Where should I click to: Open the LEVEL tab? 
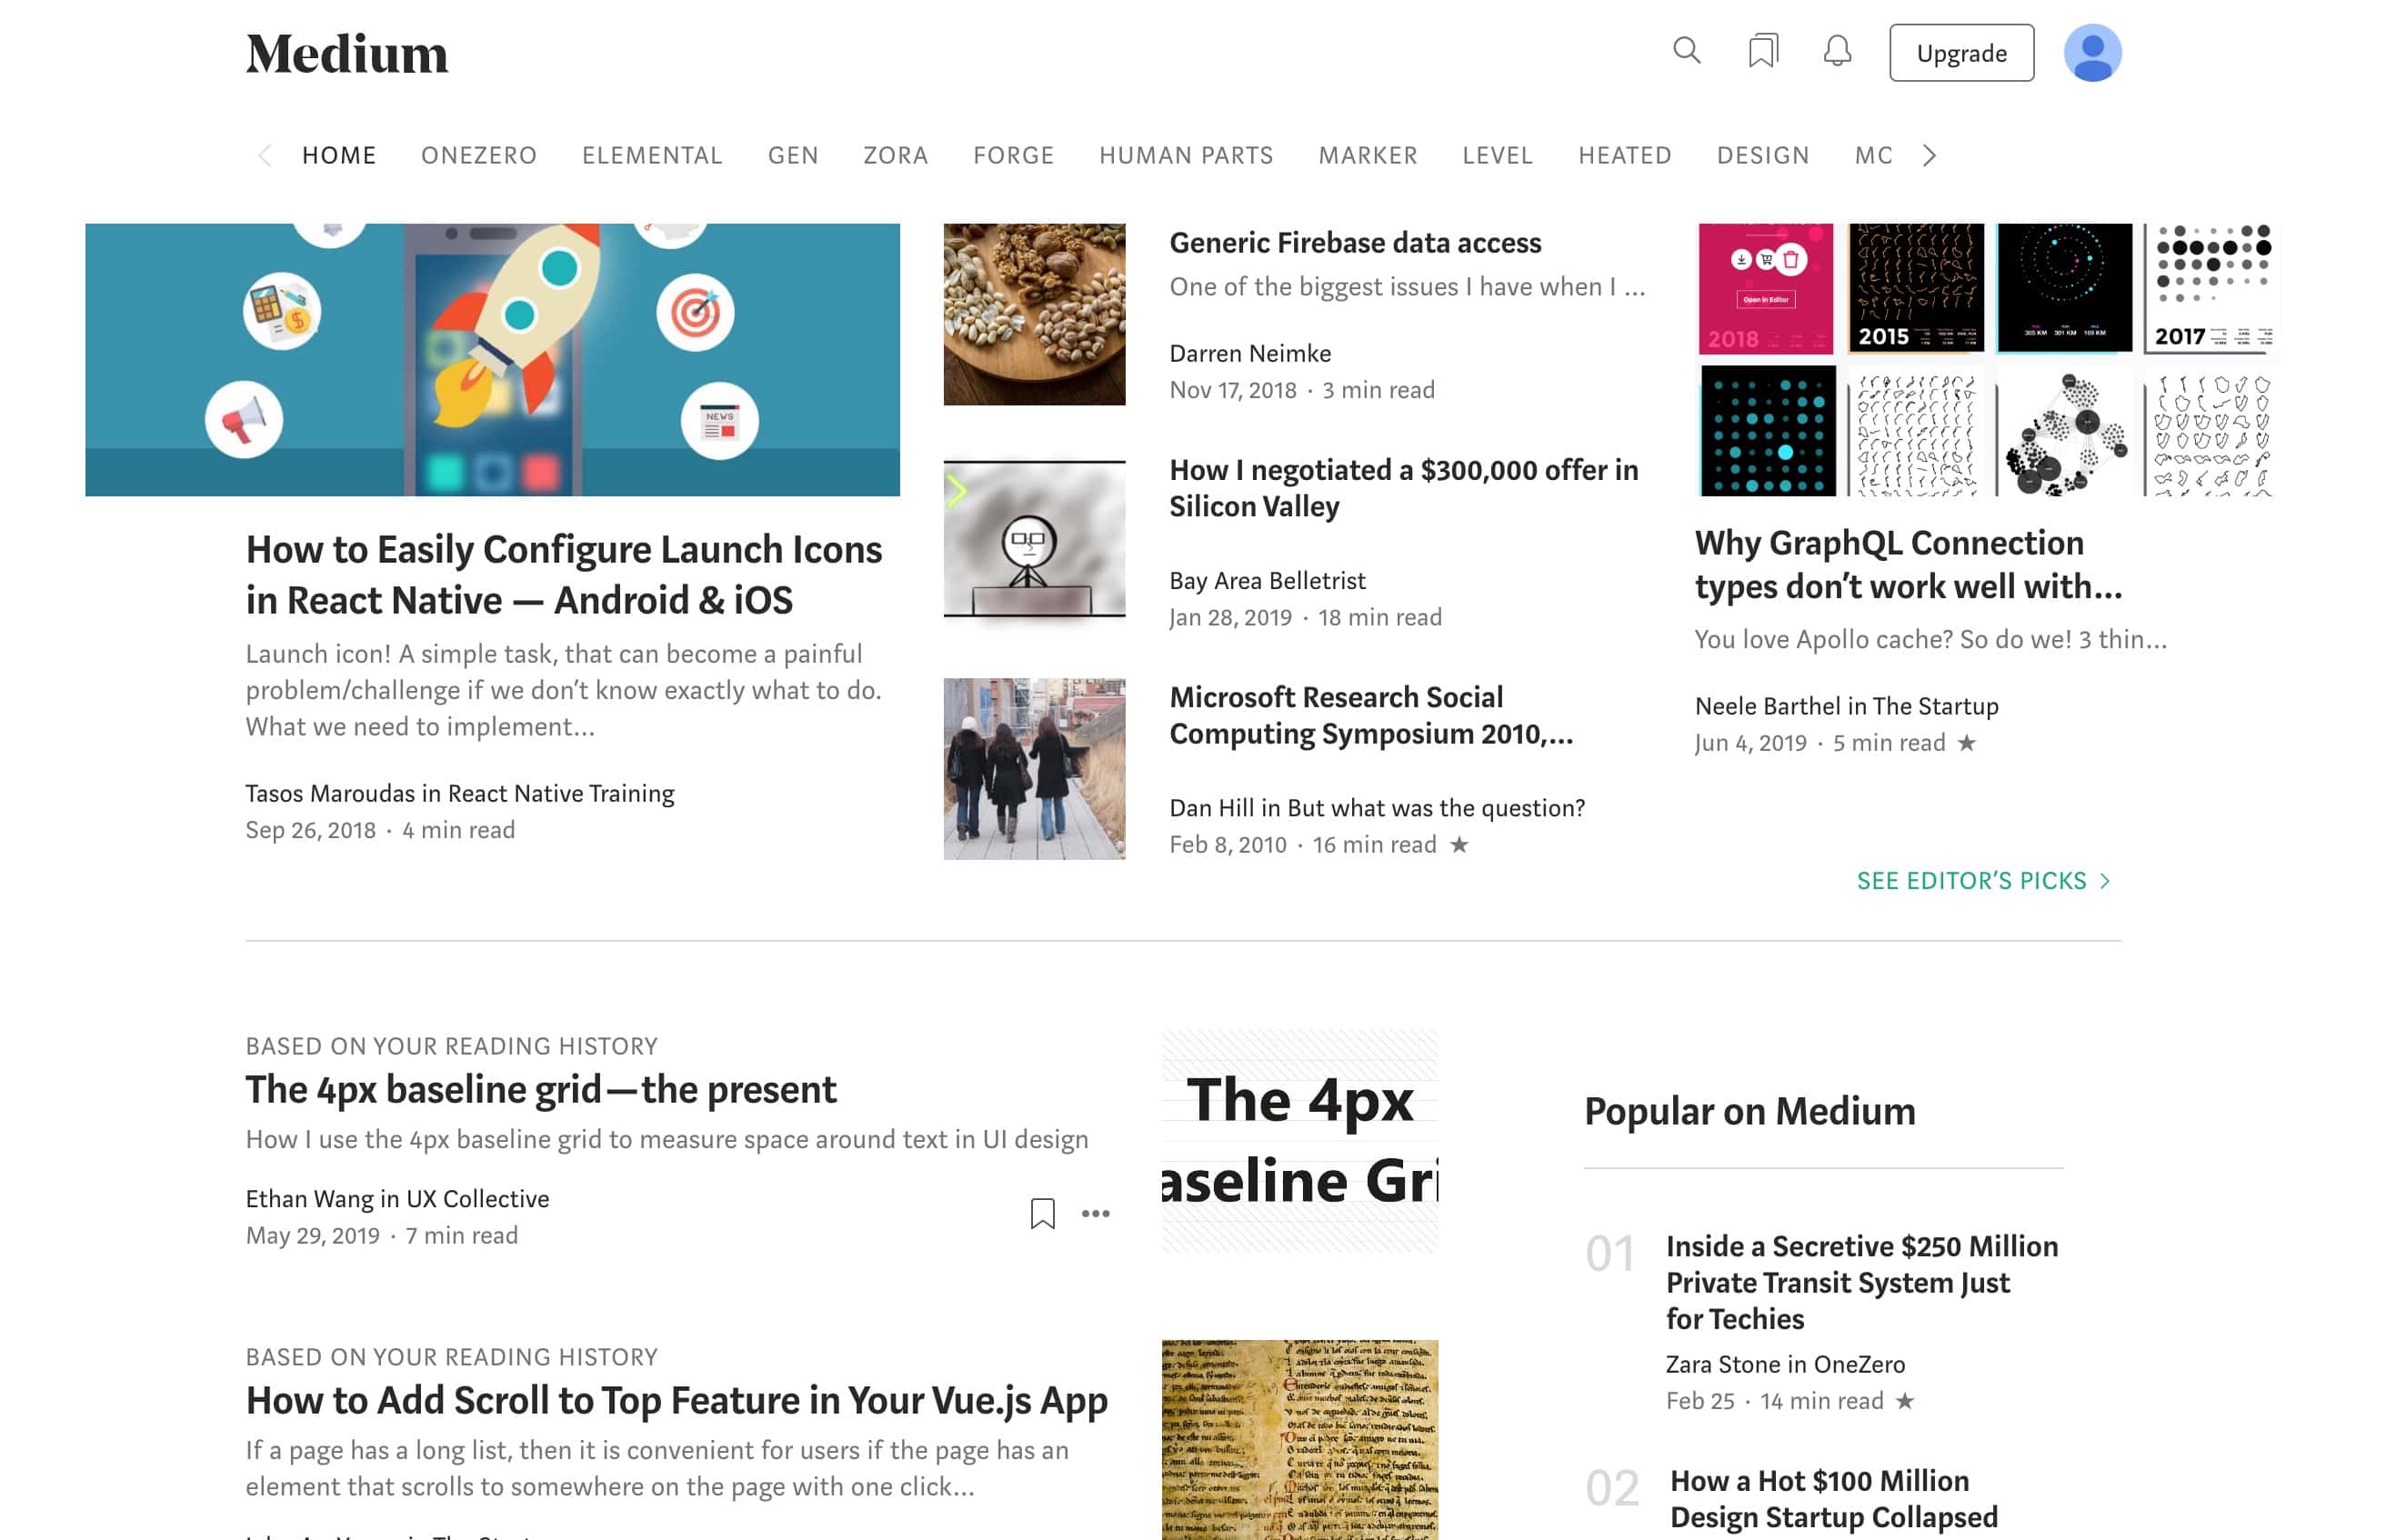1497,155
